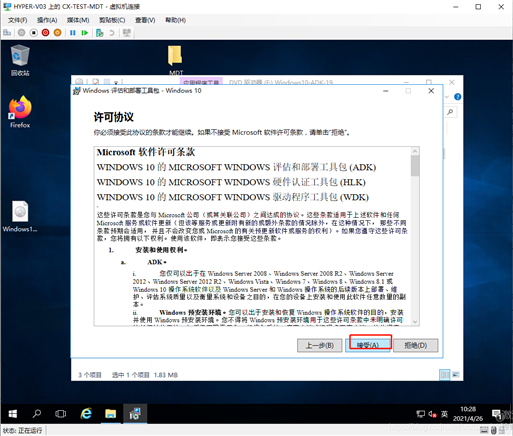Open taskbar search magnifier
This screenshot has height=436, width=513.
point(37,414)
